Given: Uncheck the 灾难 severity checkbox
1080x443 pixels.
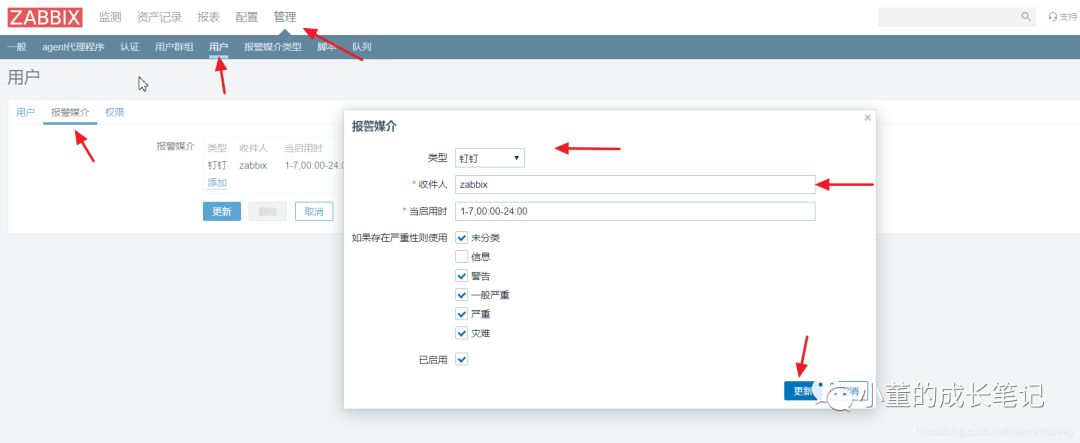Looking at the screenshot, I should 461,333.
